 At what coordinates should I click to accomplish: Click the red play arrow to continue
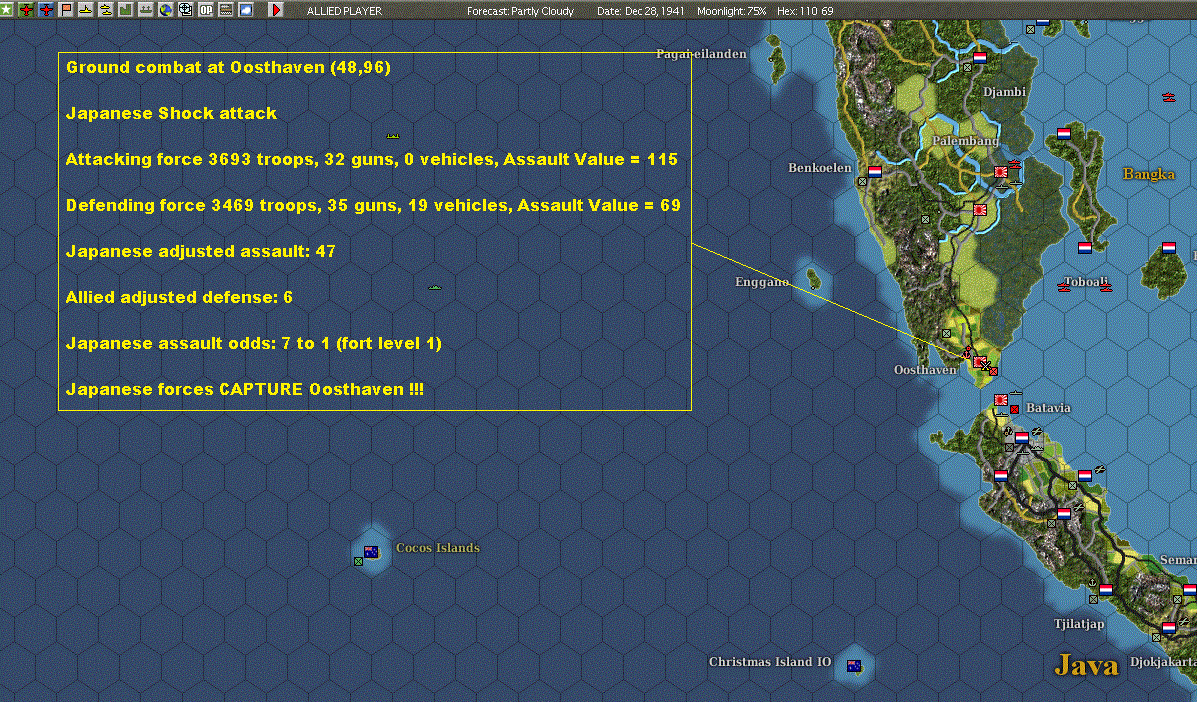click(x=276, y=10)
